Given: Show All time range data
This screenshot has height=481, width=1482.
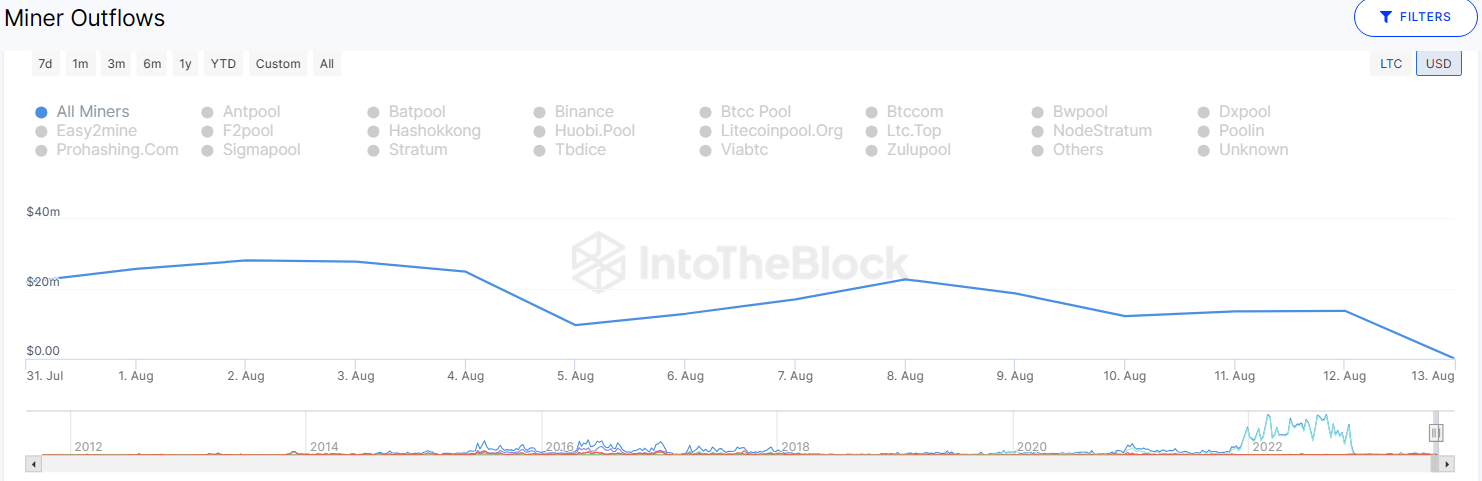Looking at the screenshot, I should (x=327, y=64).
